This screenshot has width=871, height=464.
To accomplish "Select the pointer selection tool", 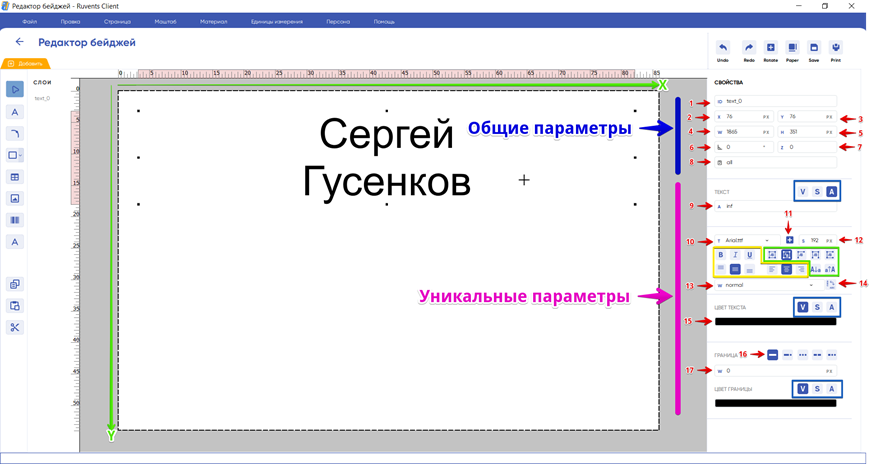I will [x=14, y=89].
